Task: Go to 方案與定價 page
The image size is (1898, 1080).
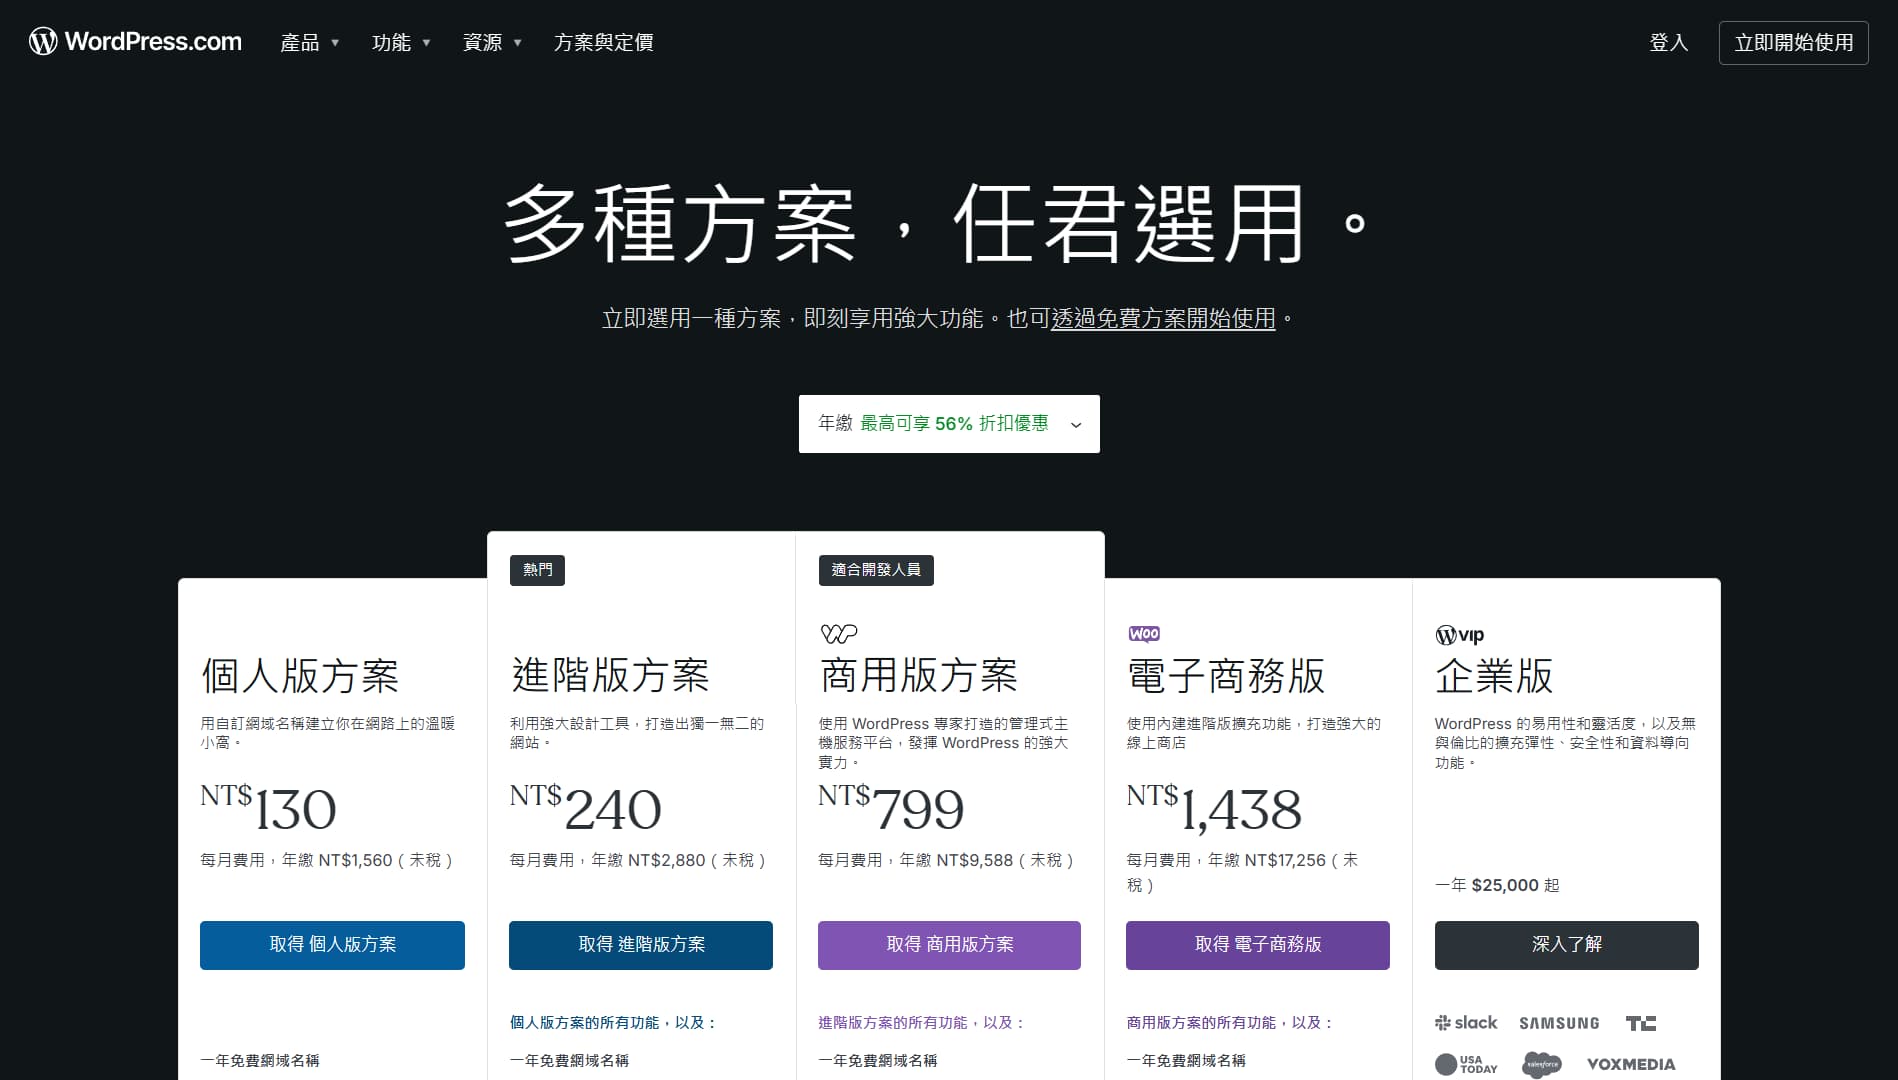Action: click(604, 42)
